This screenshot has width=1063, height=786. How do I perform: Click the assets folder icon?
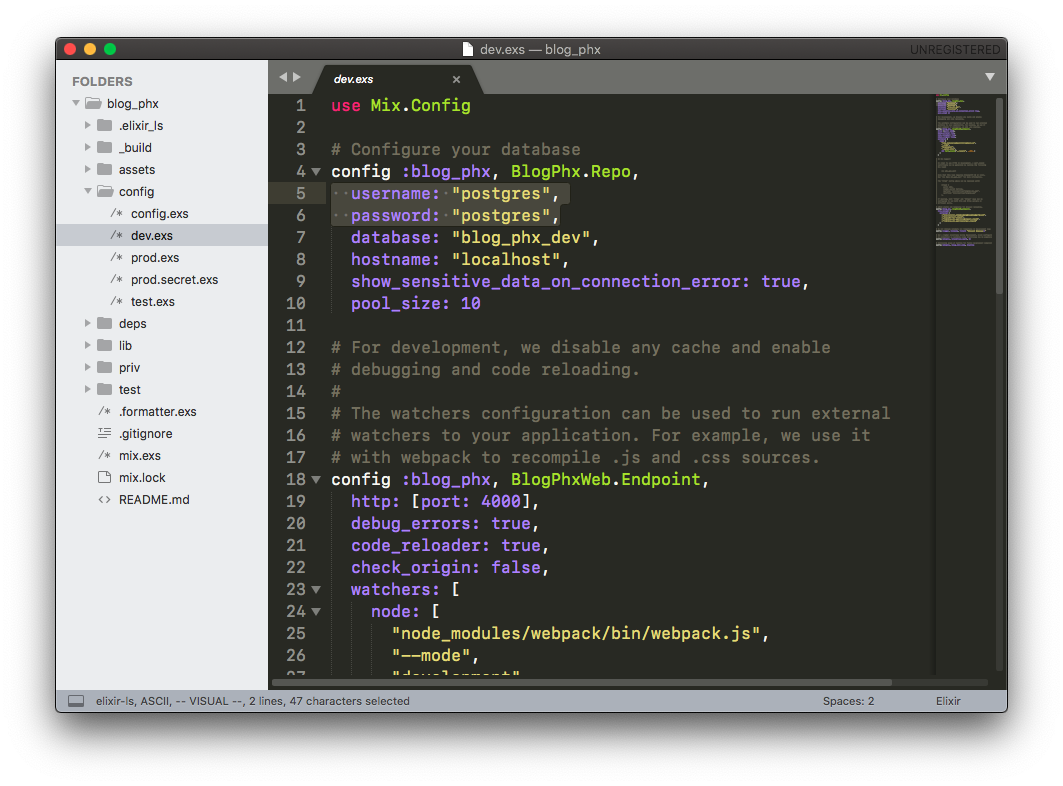pos(104,170)
